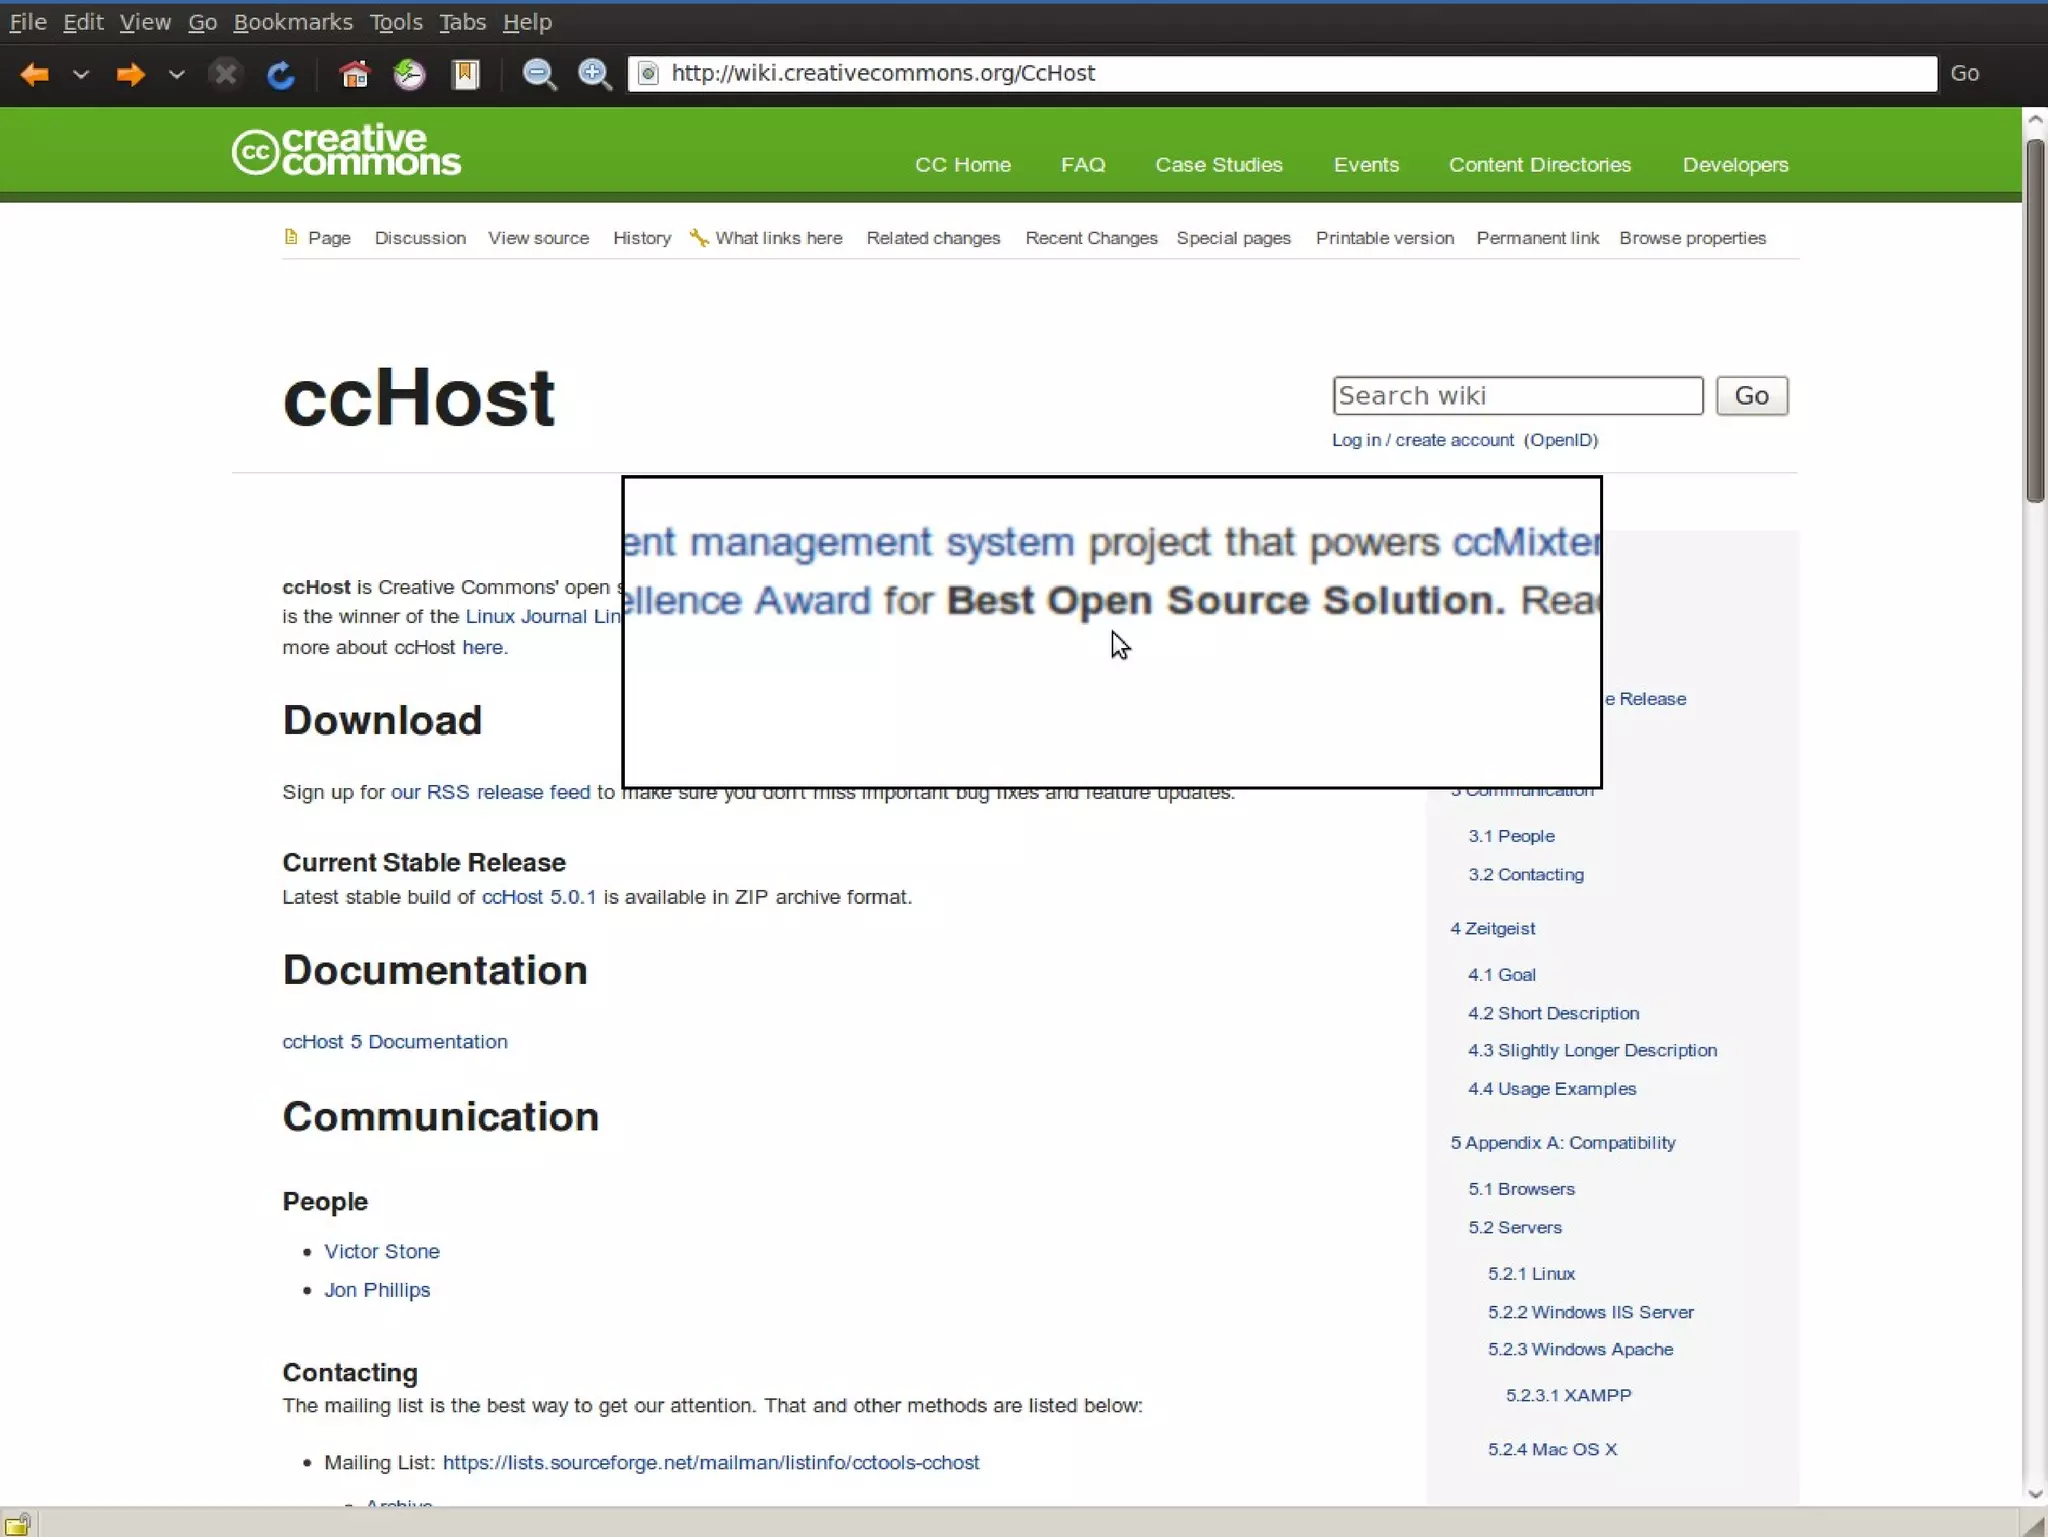Reload the page with refresh icon
Screen dimensions: 2048x1537
click(280, 74)
